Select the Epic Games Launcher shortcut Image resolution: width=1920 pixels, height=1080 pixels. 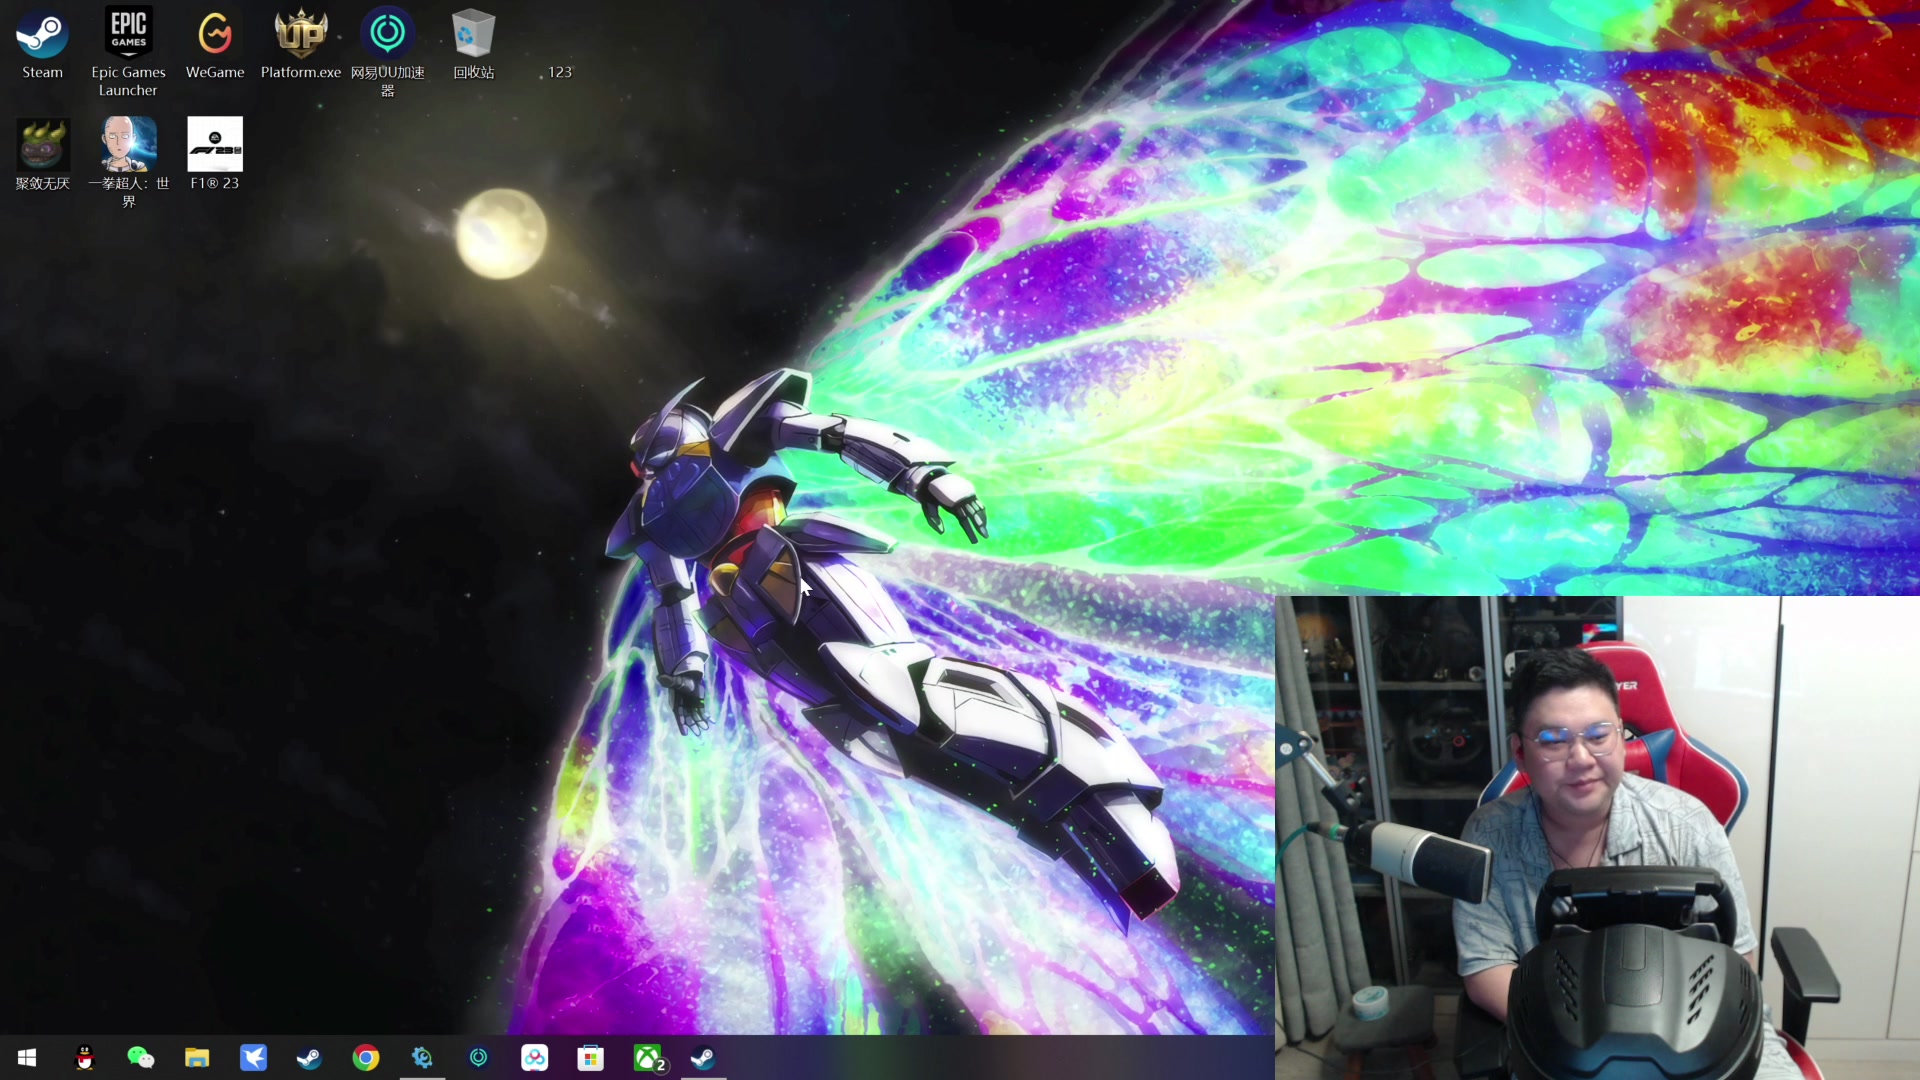[128, 52]
